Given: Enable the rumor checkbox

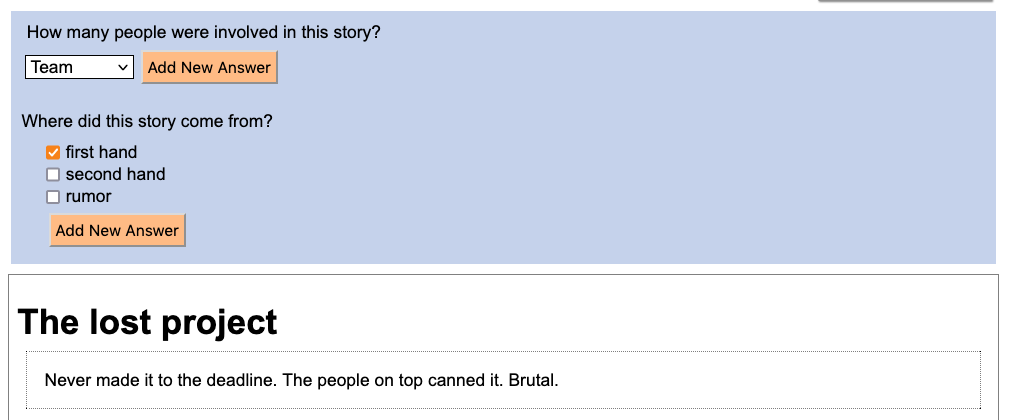Looking at the screenshot, I should click(x=53, y=197).
